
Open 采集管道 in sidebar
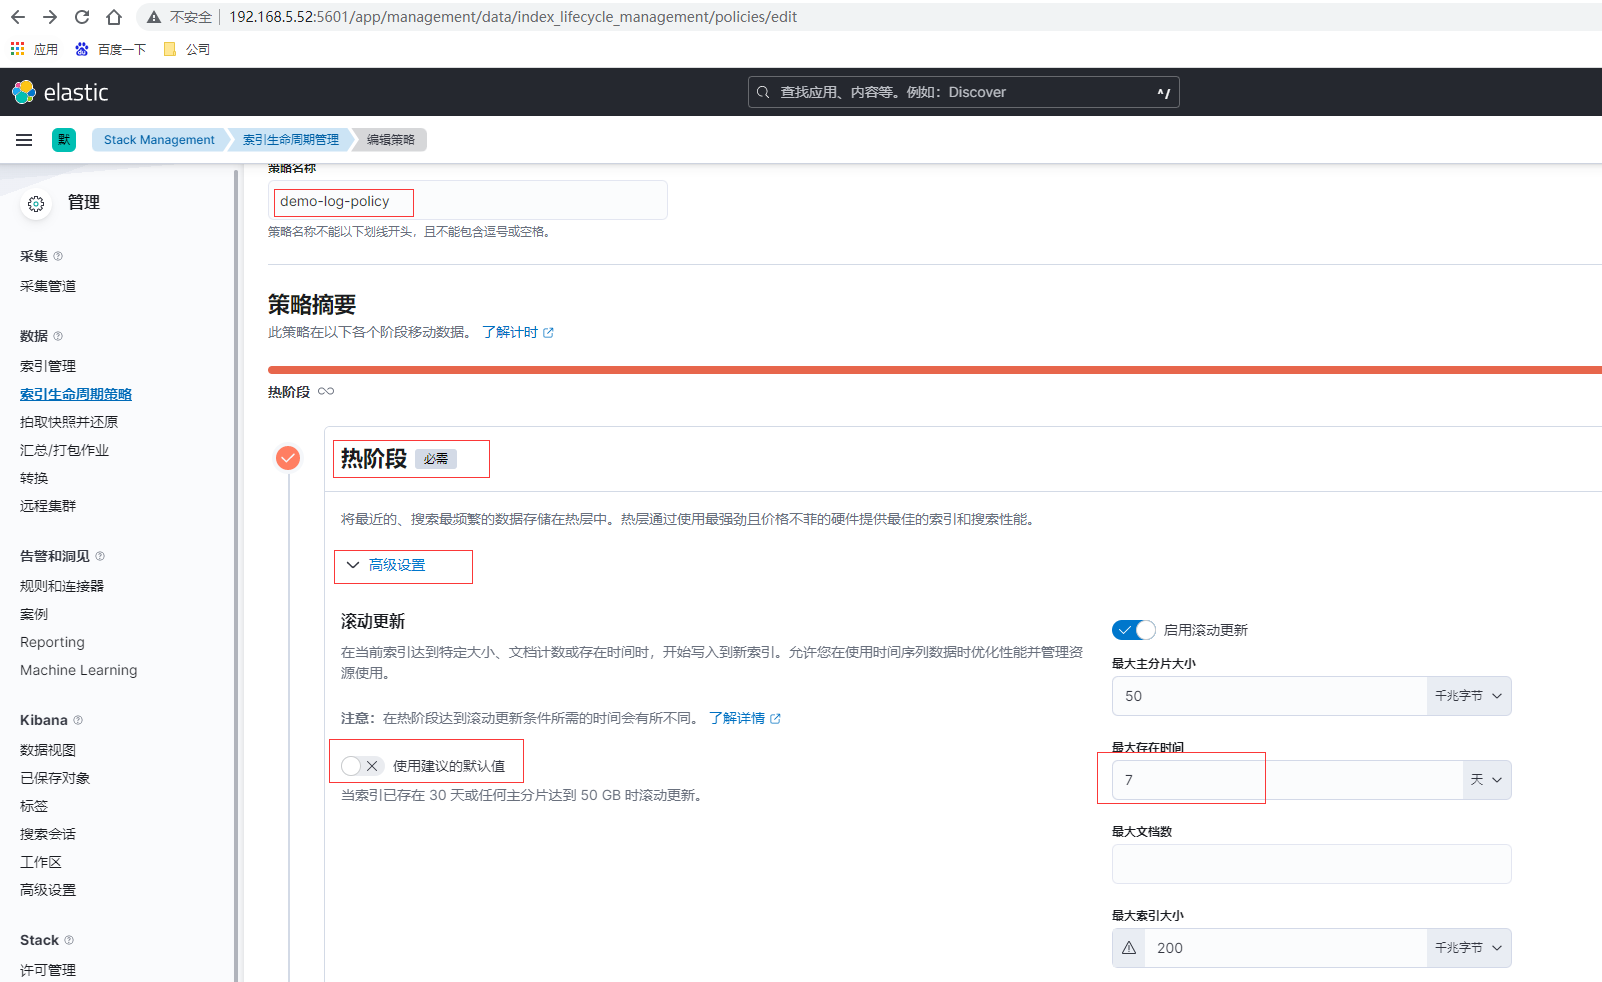[x=48, y=286]
